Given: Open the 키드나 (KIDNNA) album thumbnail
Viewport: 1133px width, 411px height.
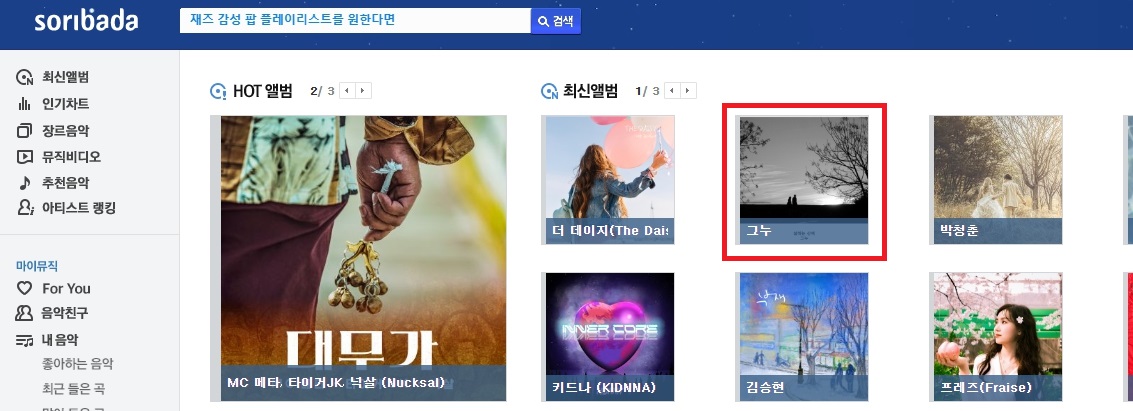Looking at the screenshot, I should [610, 337].
